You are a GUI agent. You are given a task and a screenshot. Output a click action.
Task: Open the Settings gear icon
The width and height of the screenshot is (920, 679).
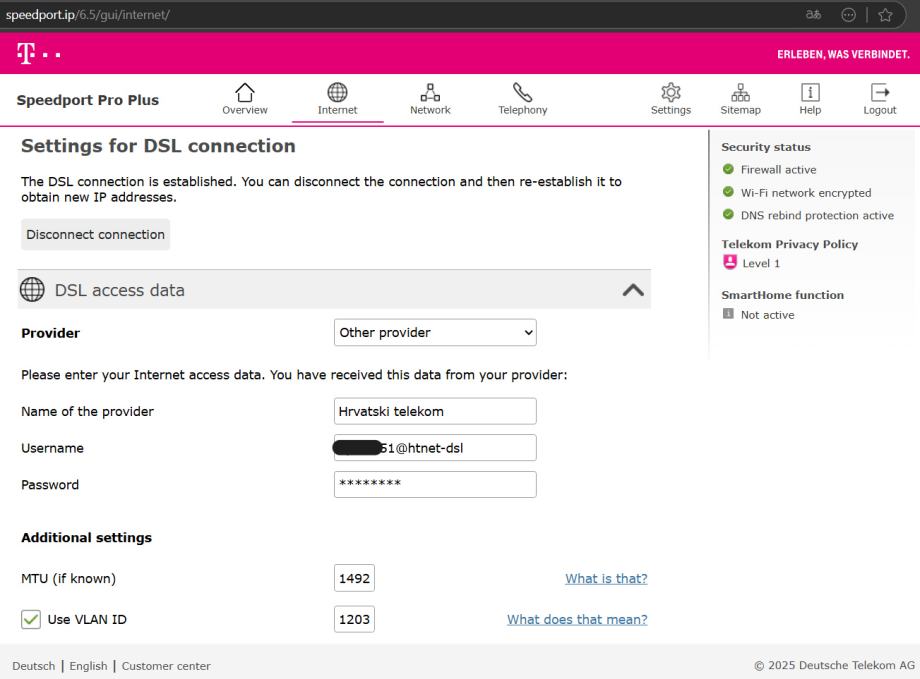tap(670, 93)
